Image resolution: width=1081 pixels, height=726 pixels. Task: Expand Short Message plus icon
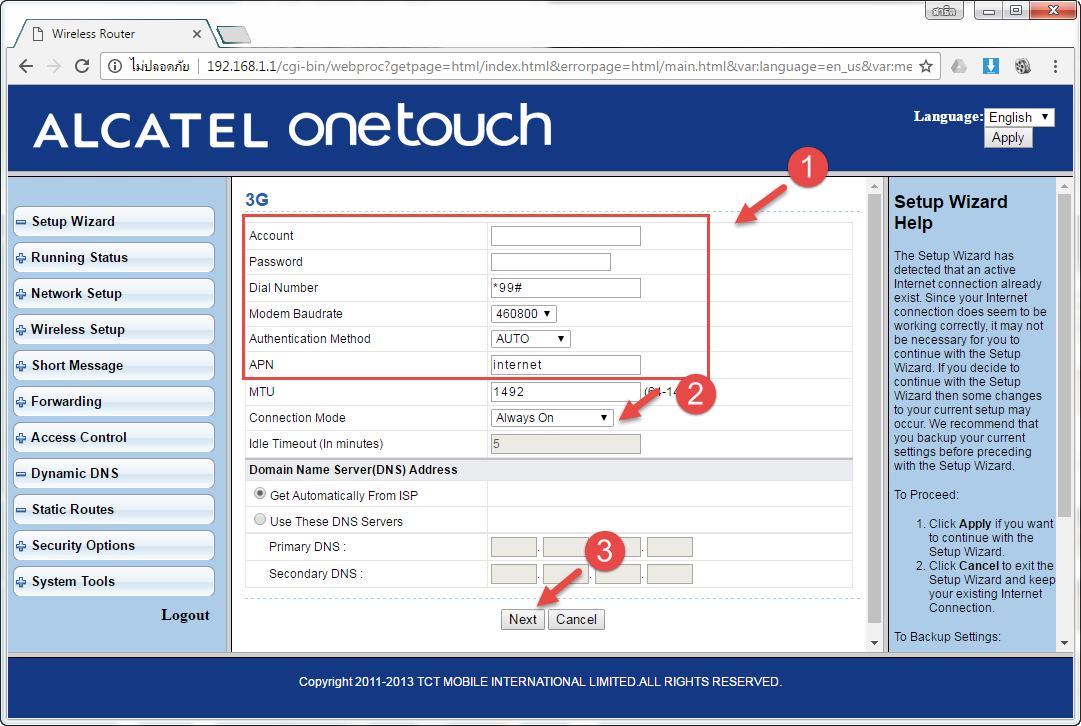coord(21,366)
